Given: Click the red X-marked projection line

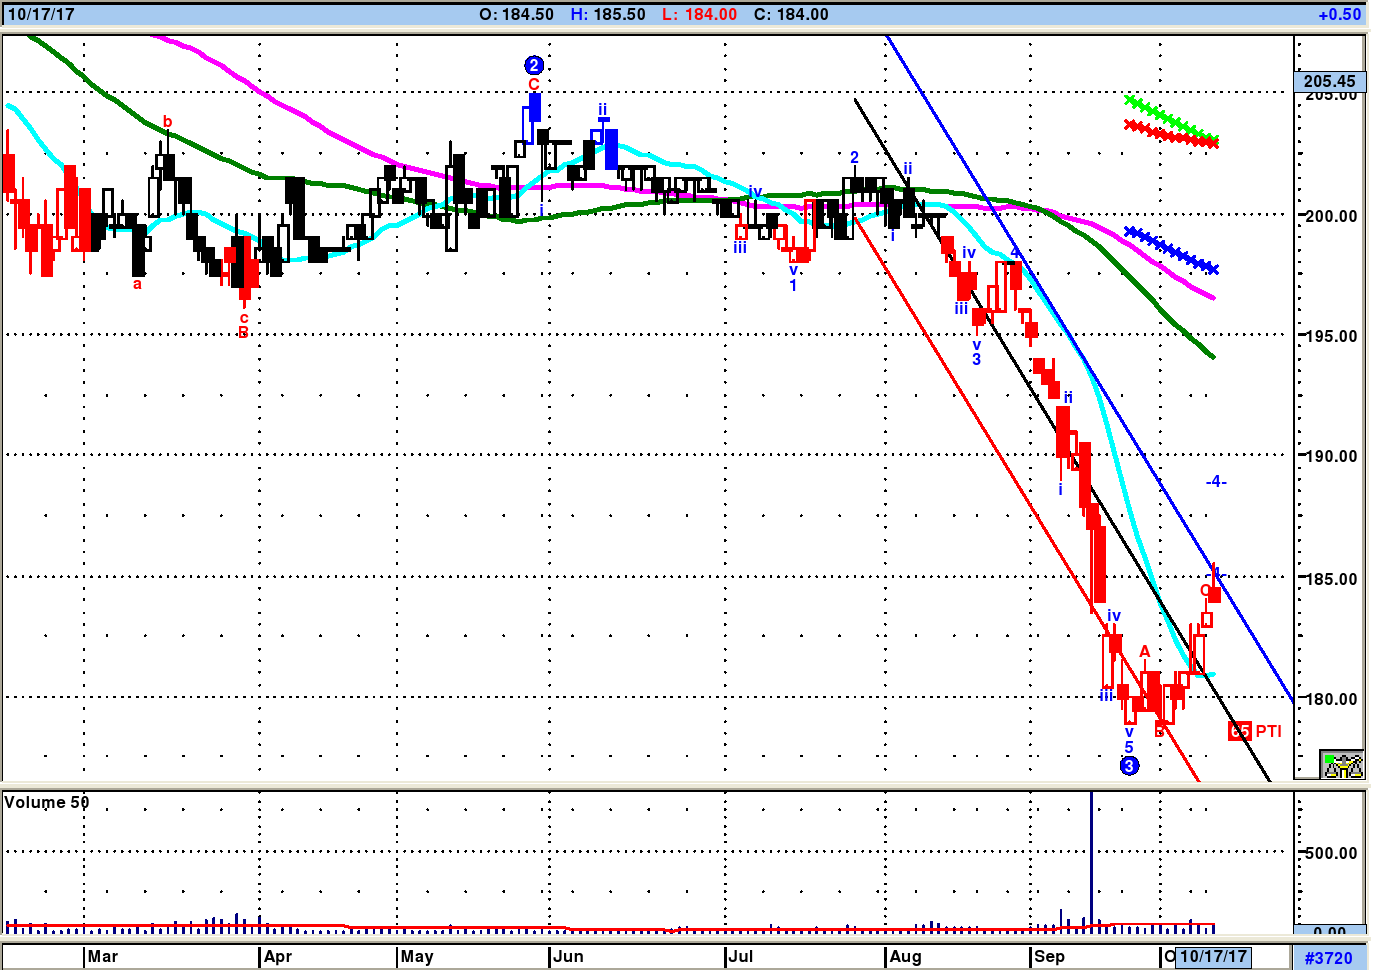Looking at the screenshot, I should [1170, 134].
